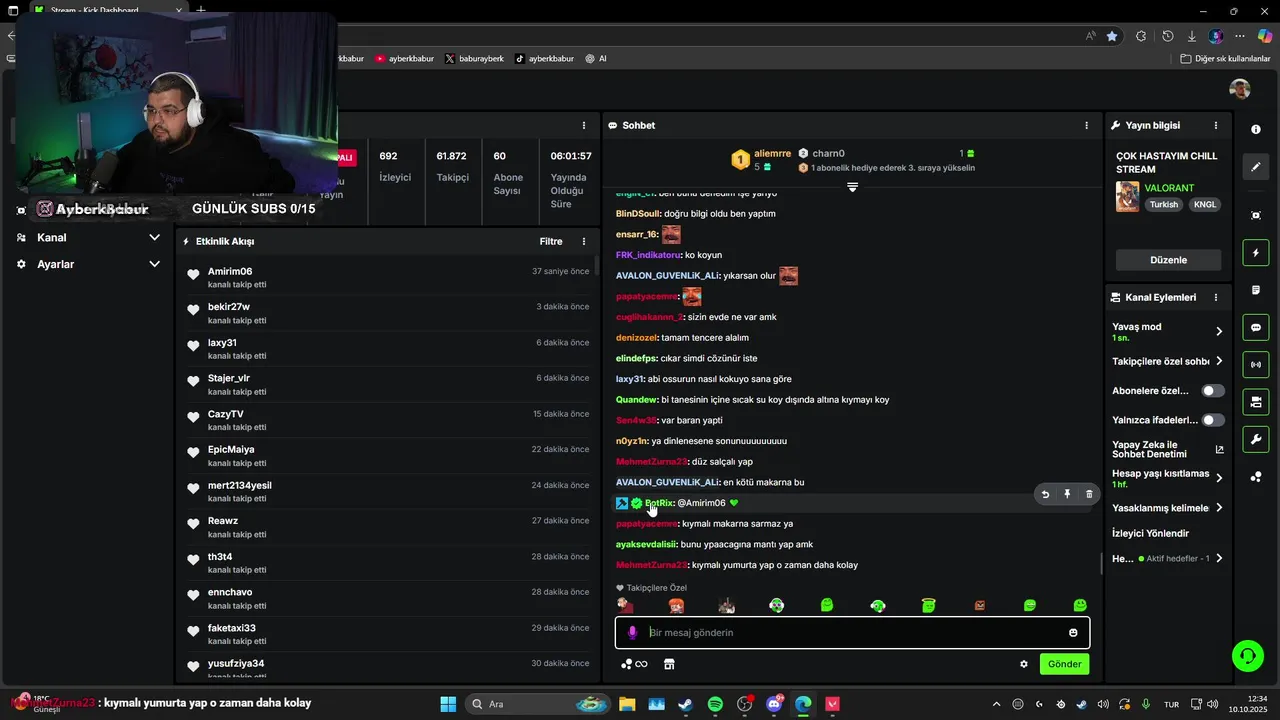Click the VALORANT game thumbnail
Screen dimensions: 1280x720
click(x=1127, y=196)
